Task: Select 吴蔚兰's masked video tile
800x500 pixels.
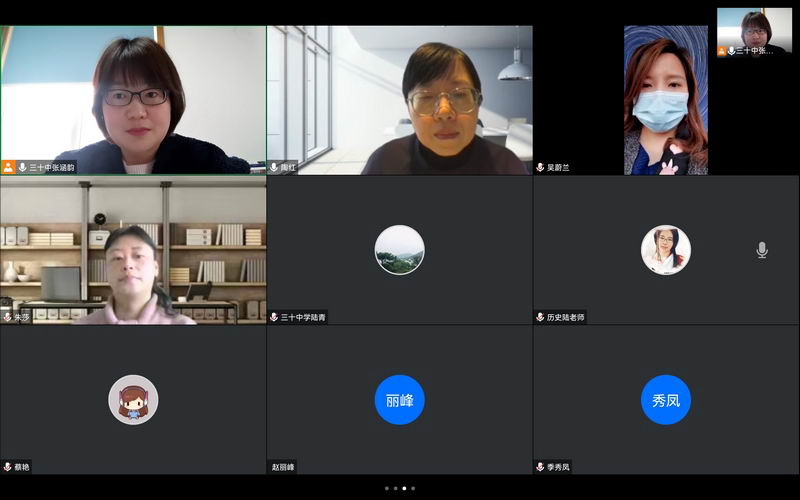Action: point(666,100)
